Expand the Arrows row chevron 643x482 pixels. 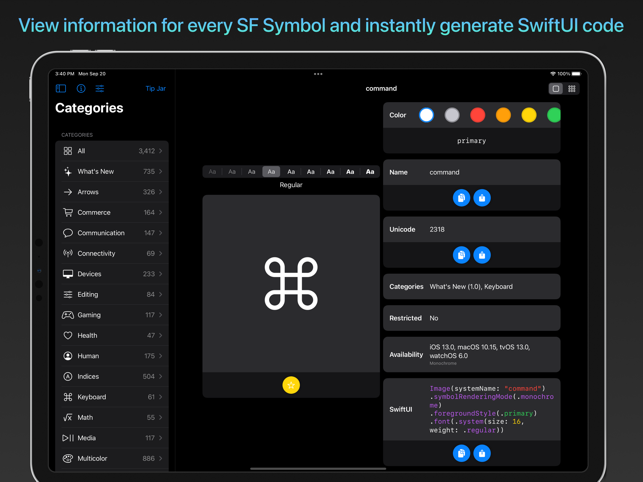pyautogui.click(x=161, y=192)
